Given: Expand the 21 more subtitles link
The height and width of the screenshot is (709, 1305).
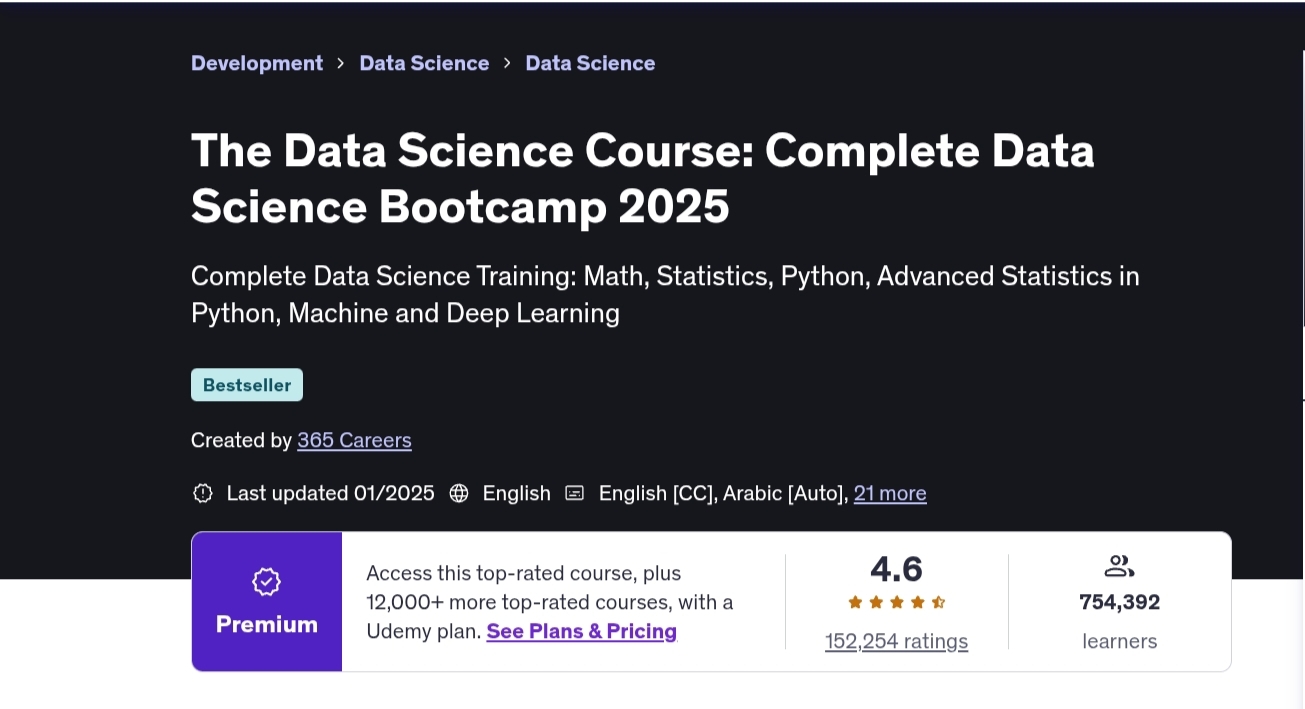Looking at the screenshot, I should [890, 493].
